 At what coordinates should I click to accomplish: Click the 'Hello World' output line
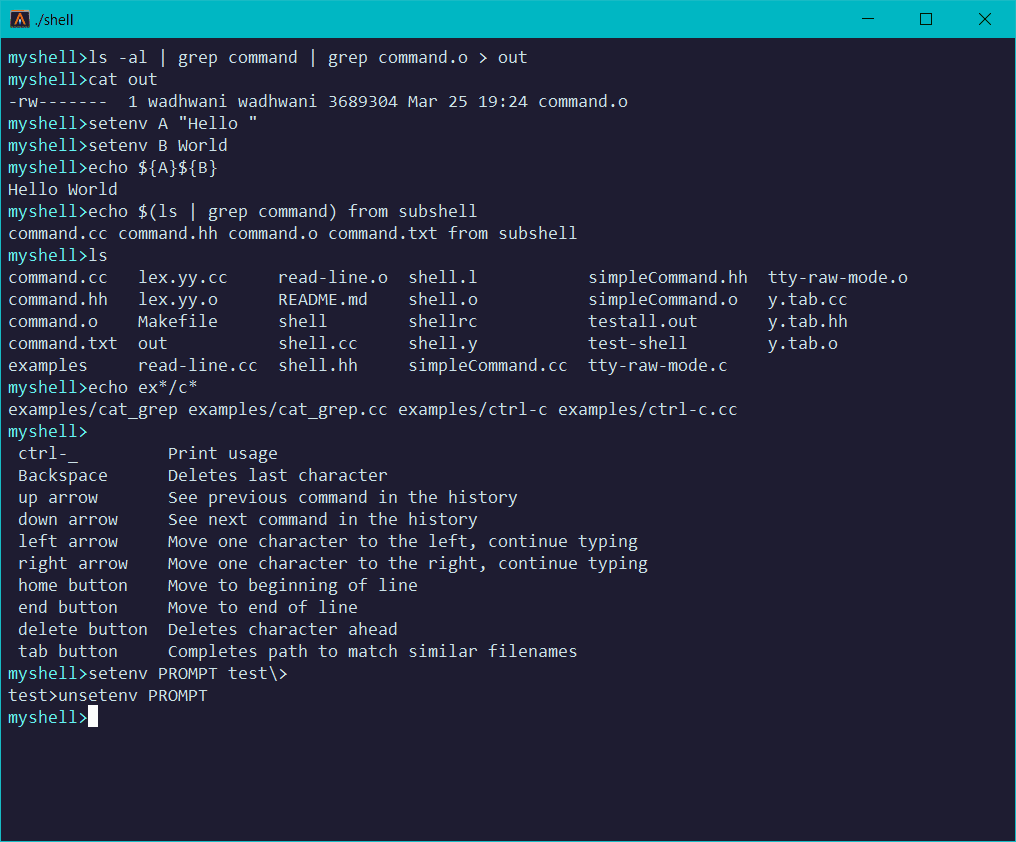click(x=62, y=189)
